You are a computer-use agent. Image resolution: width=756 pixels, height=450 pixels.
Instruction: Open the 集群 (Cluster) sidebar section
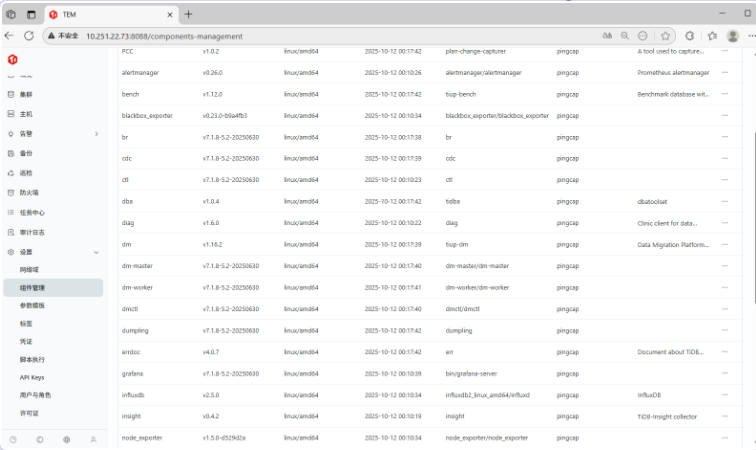25,95
